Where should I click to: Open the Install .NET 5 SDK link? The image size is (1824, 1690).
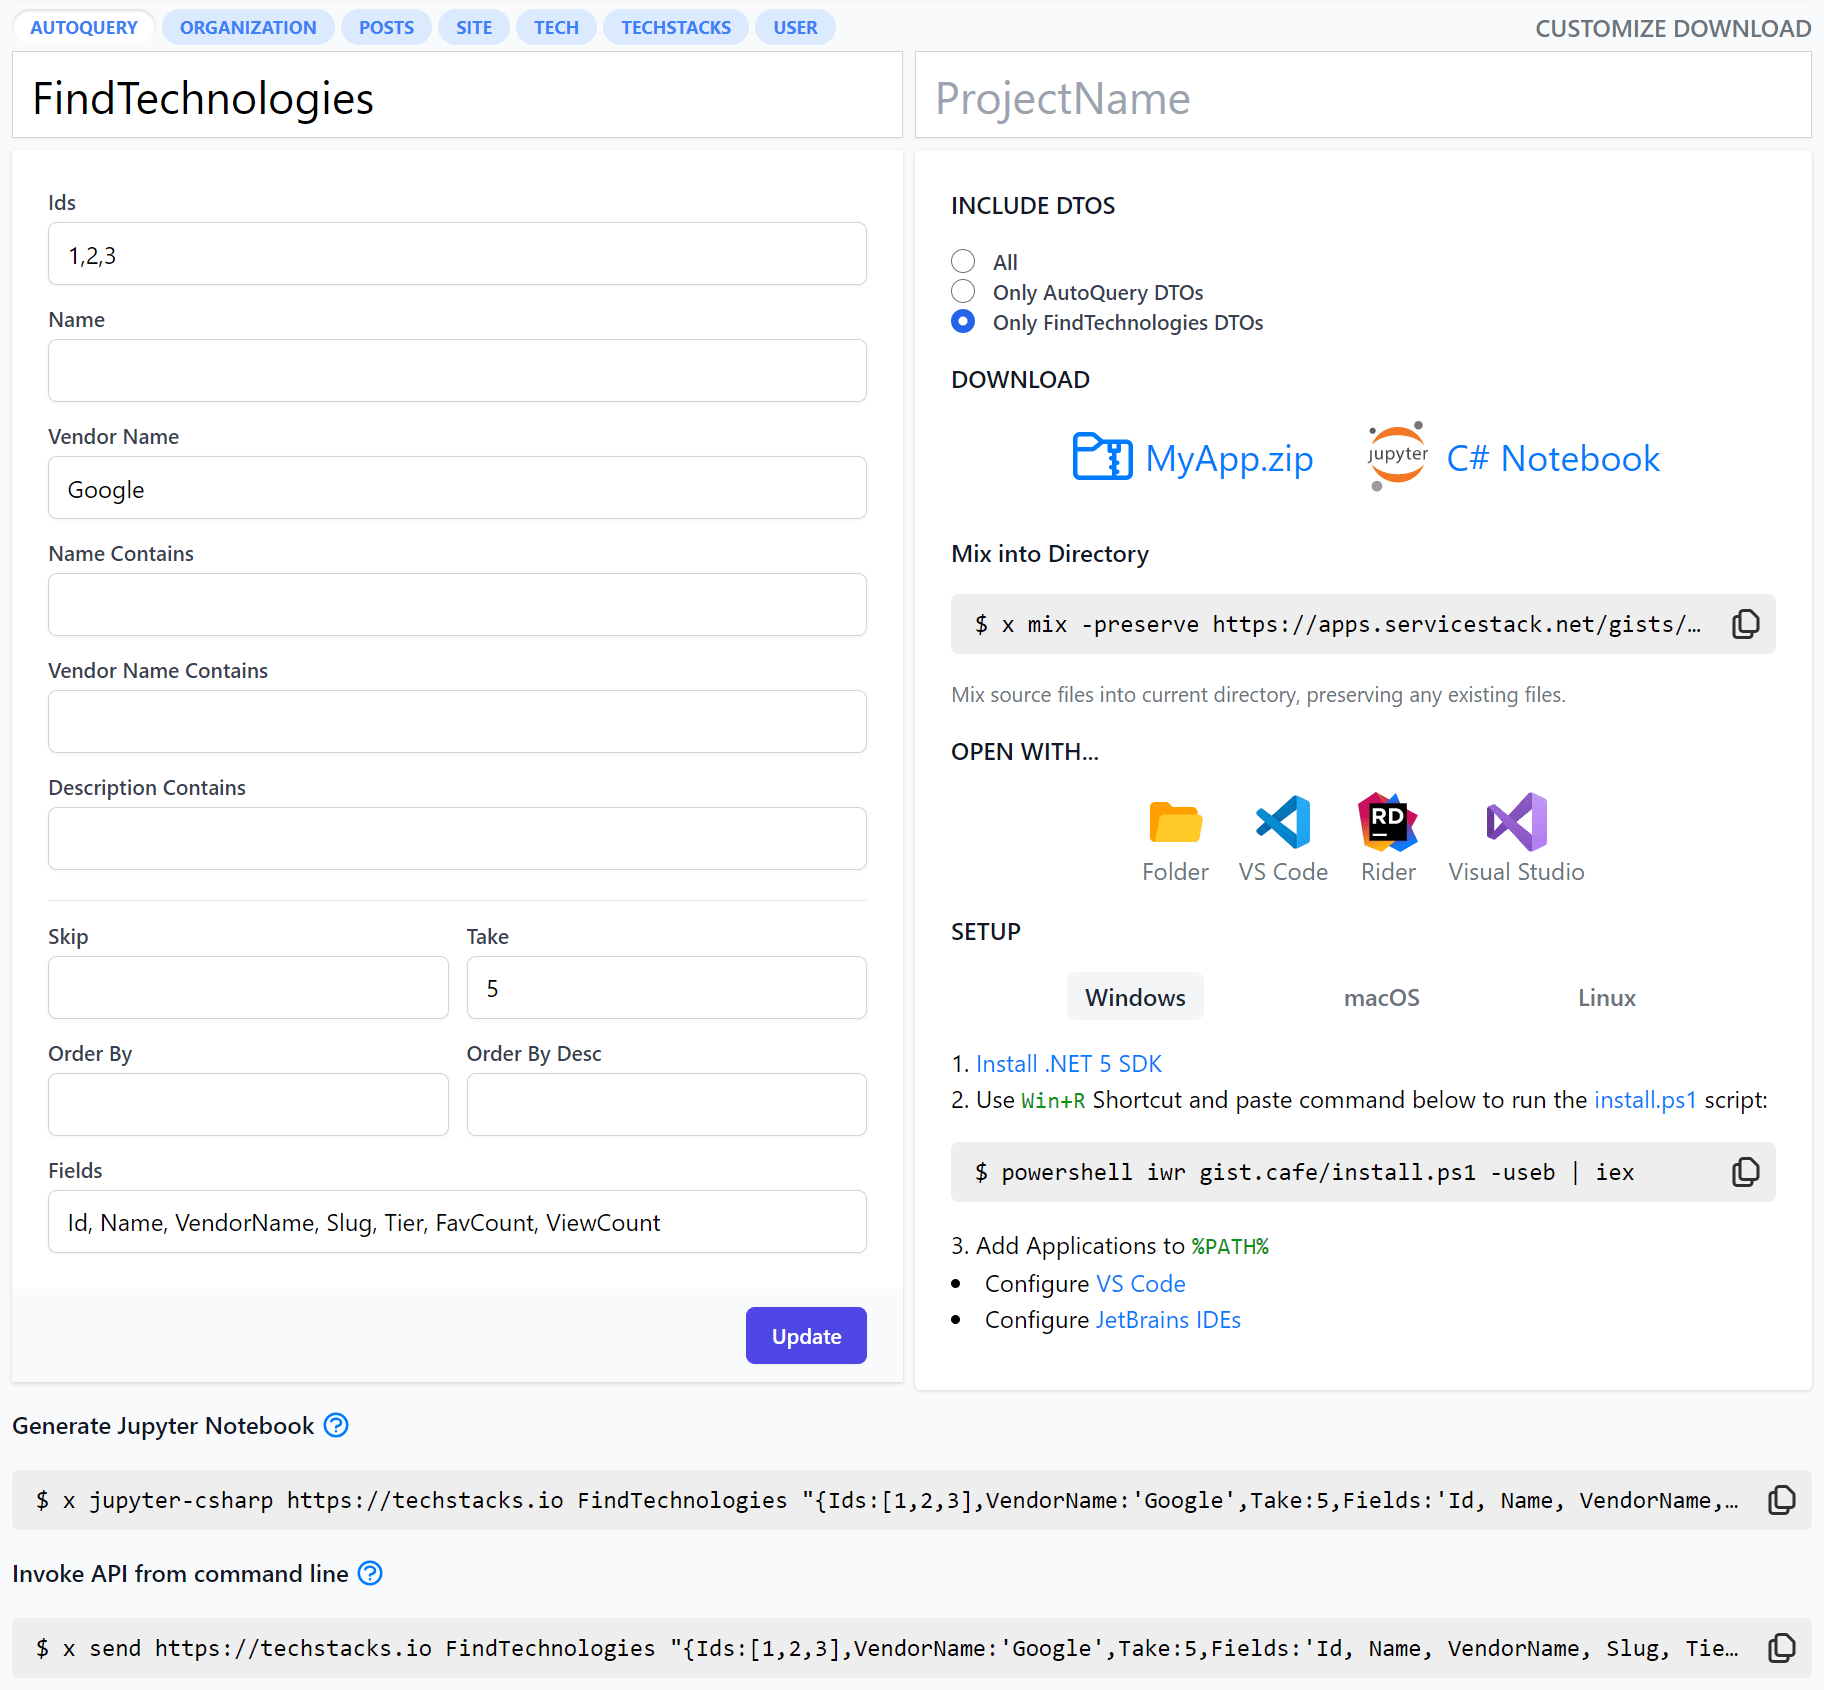[x=1069, y=1063]
